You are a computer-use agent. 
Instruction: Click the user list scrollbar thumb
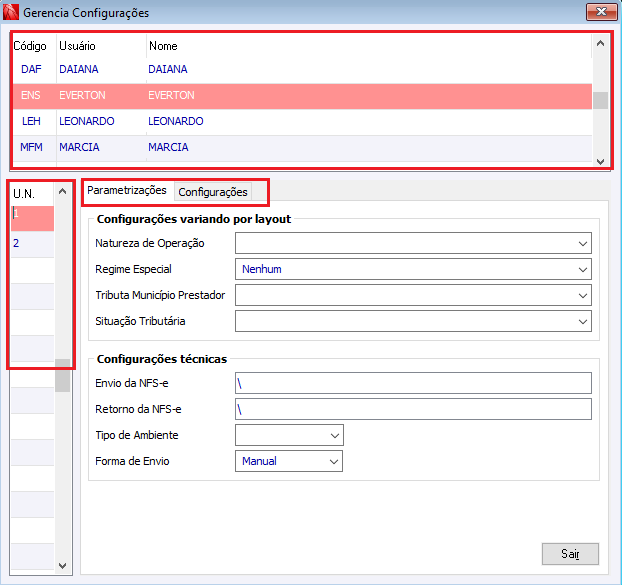pos(600,100)
